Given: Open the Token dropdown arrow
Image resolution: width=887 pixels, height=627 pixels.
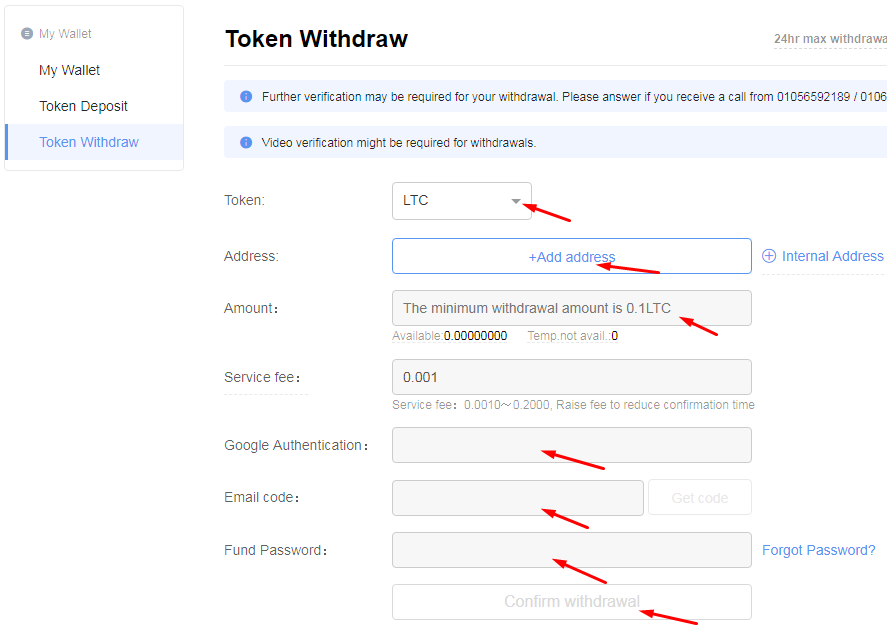Looking at the screenshot, I should (x=516, y=201).
